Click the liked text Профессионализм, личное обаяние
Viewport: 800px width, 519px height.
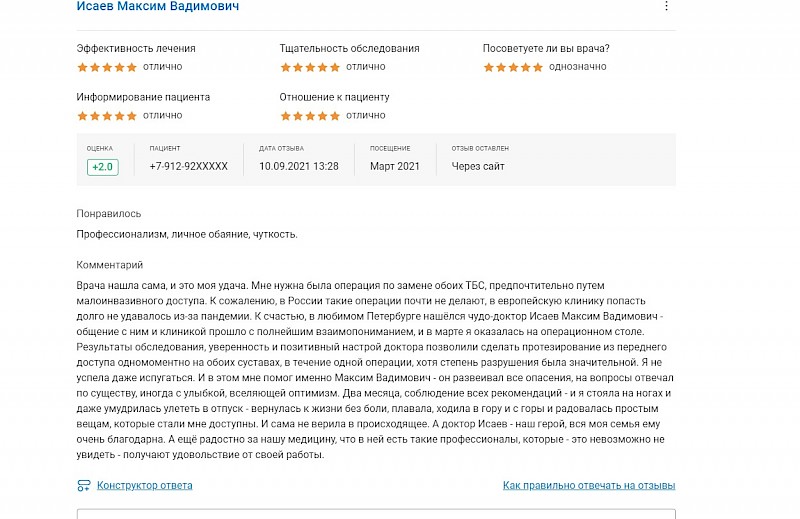tap(163, 234)
